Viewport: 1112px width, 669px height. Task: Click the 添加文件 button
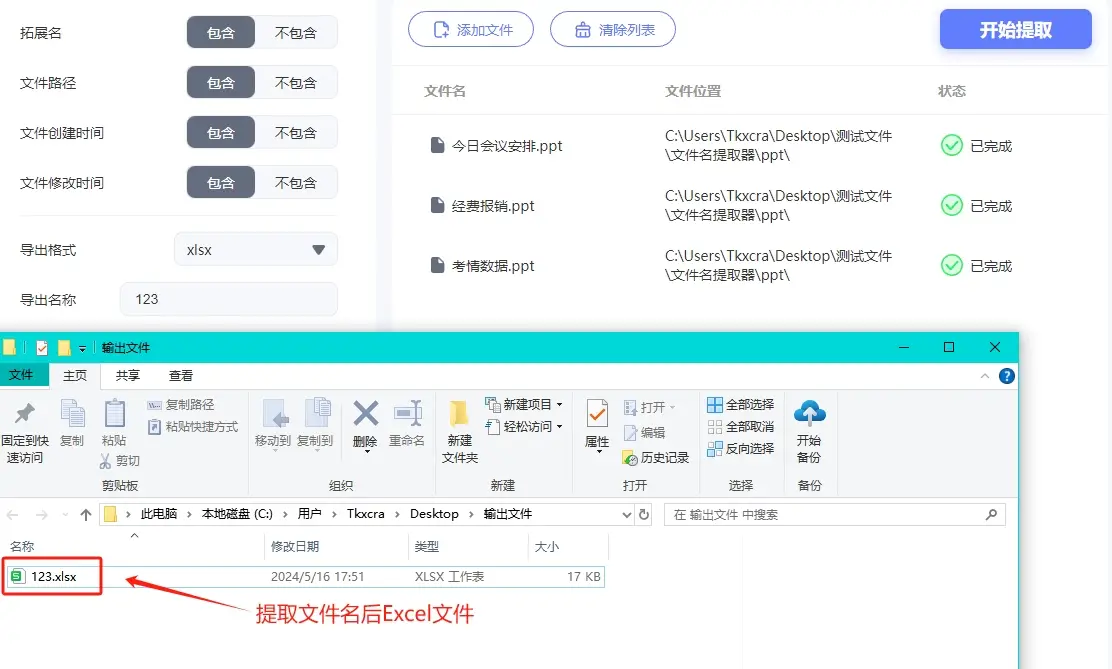470,30
